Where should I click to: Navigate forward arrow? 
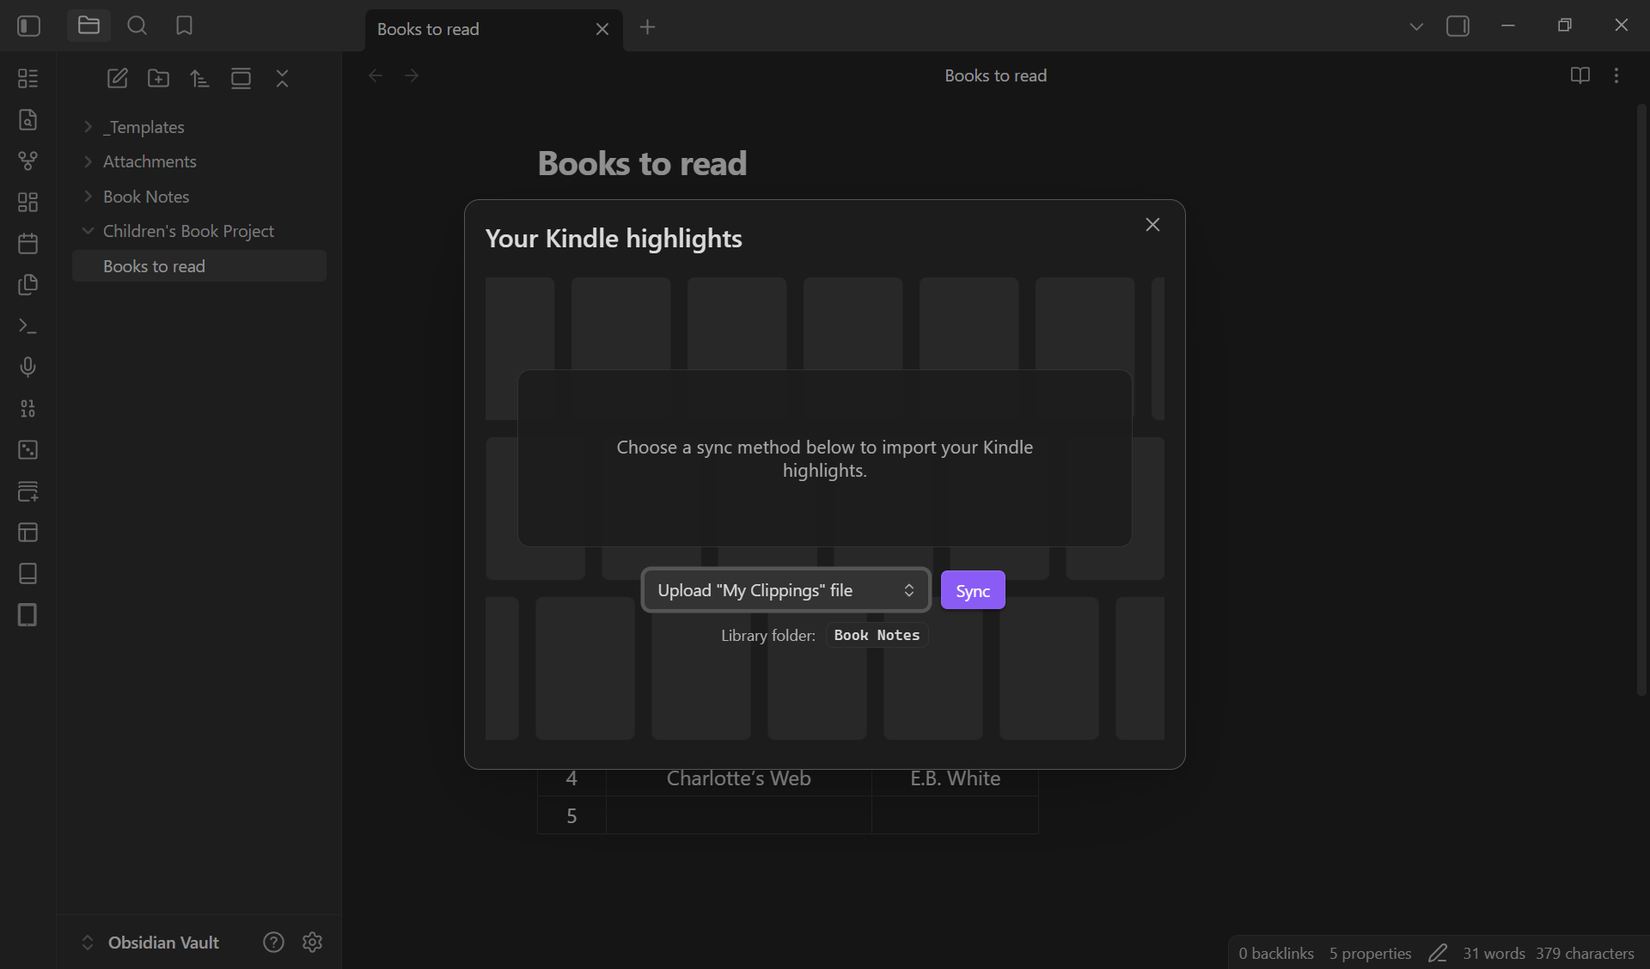tap(412, 75)
